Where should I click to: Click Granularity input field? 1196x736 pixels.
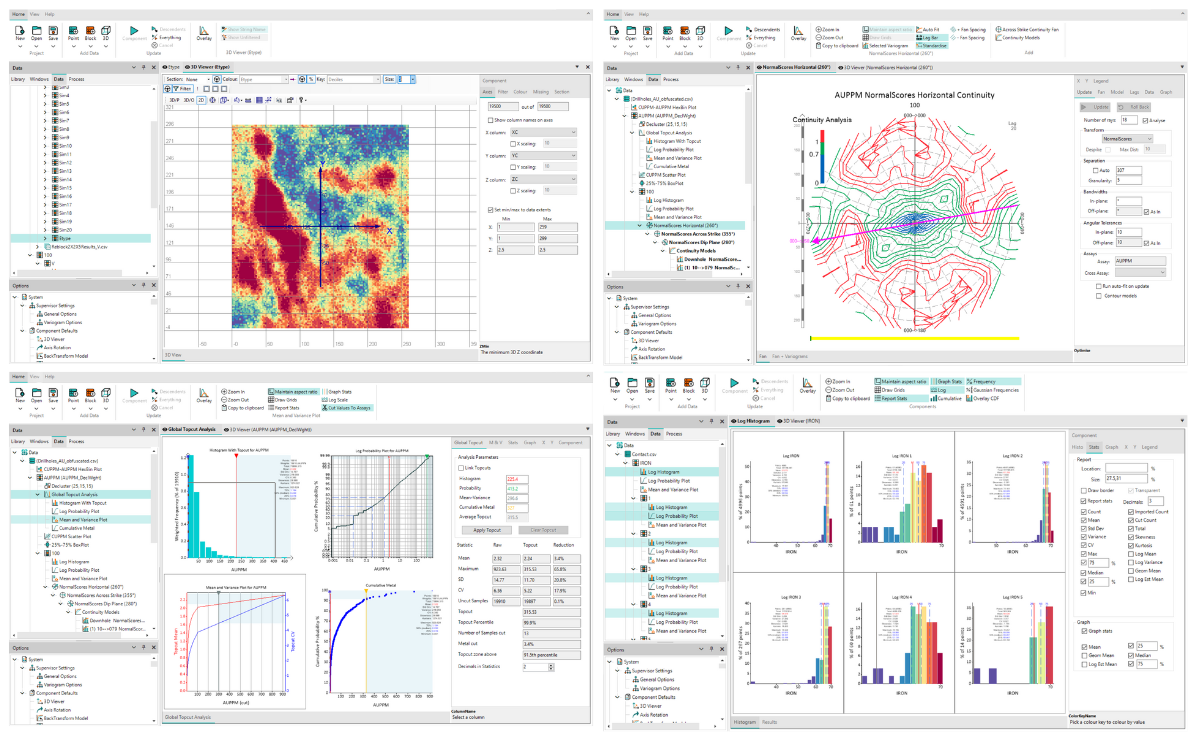pos(1128,181)
